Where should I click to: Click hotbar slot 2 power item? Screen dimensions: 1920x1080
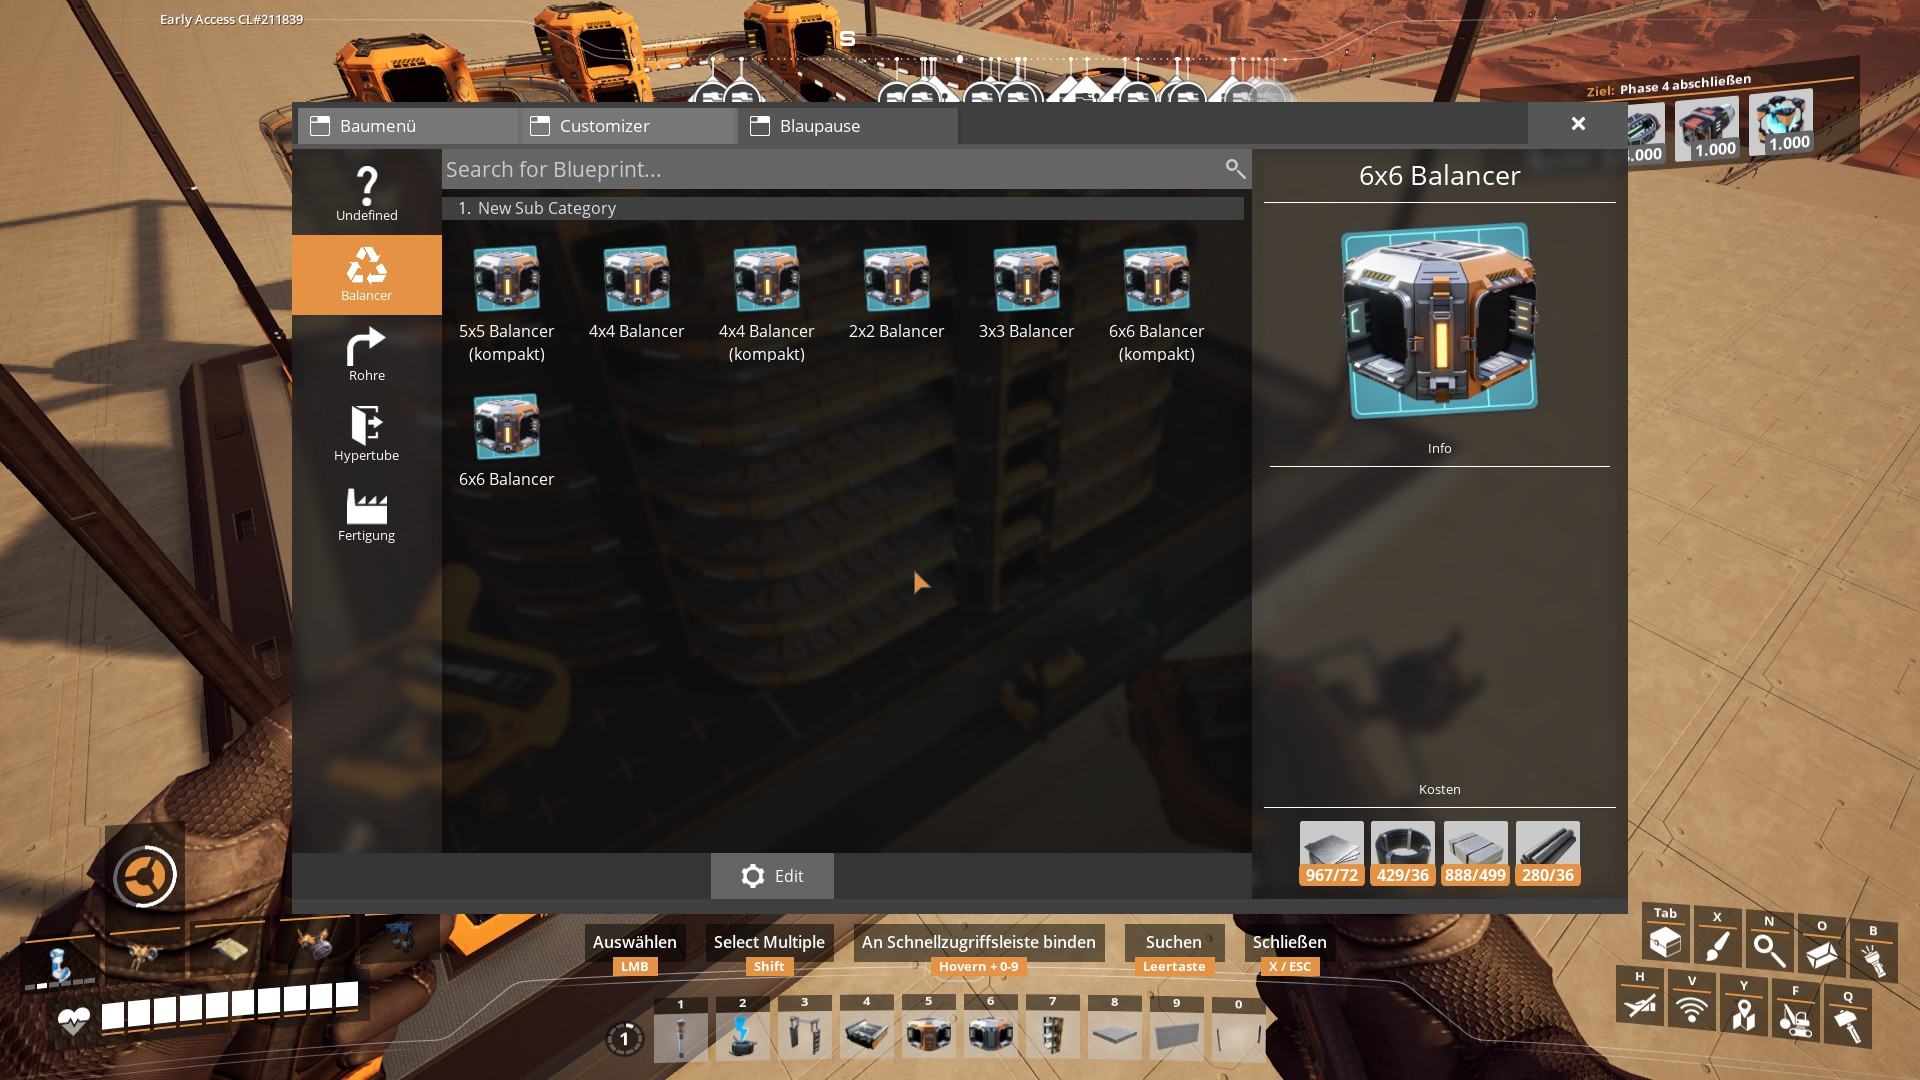point(742,1030)
